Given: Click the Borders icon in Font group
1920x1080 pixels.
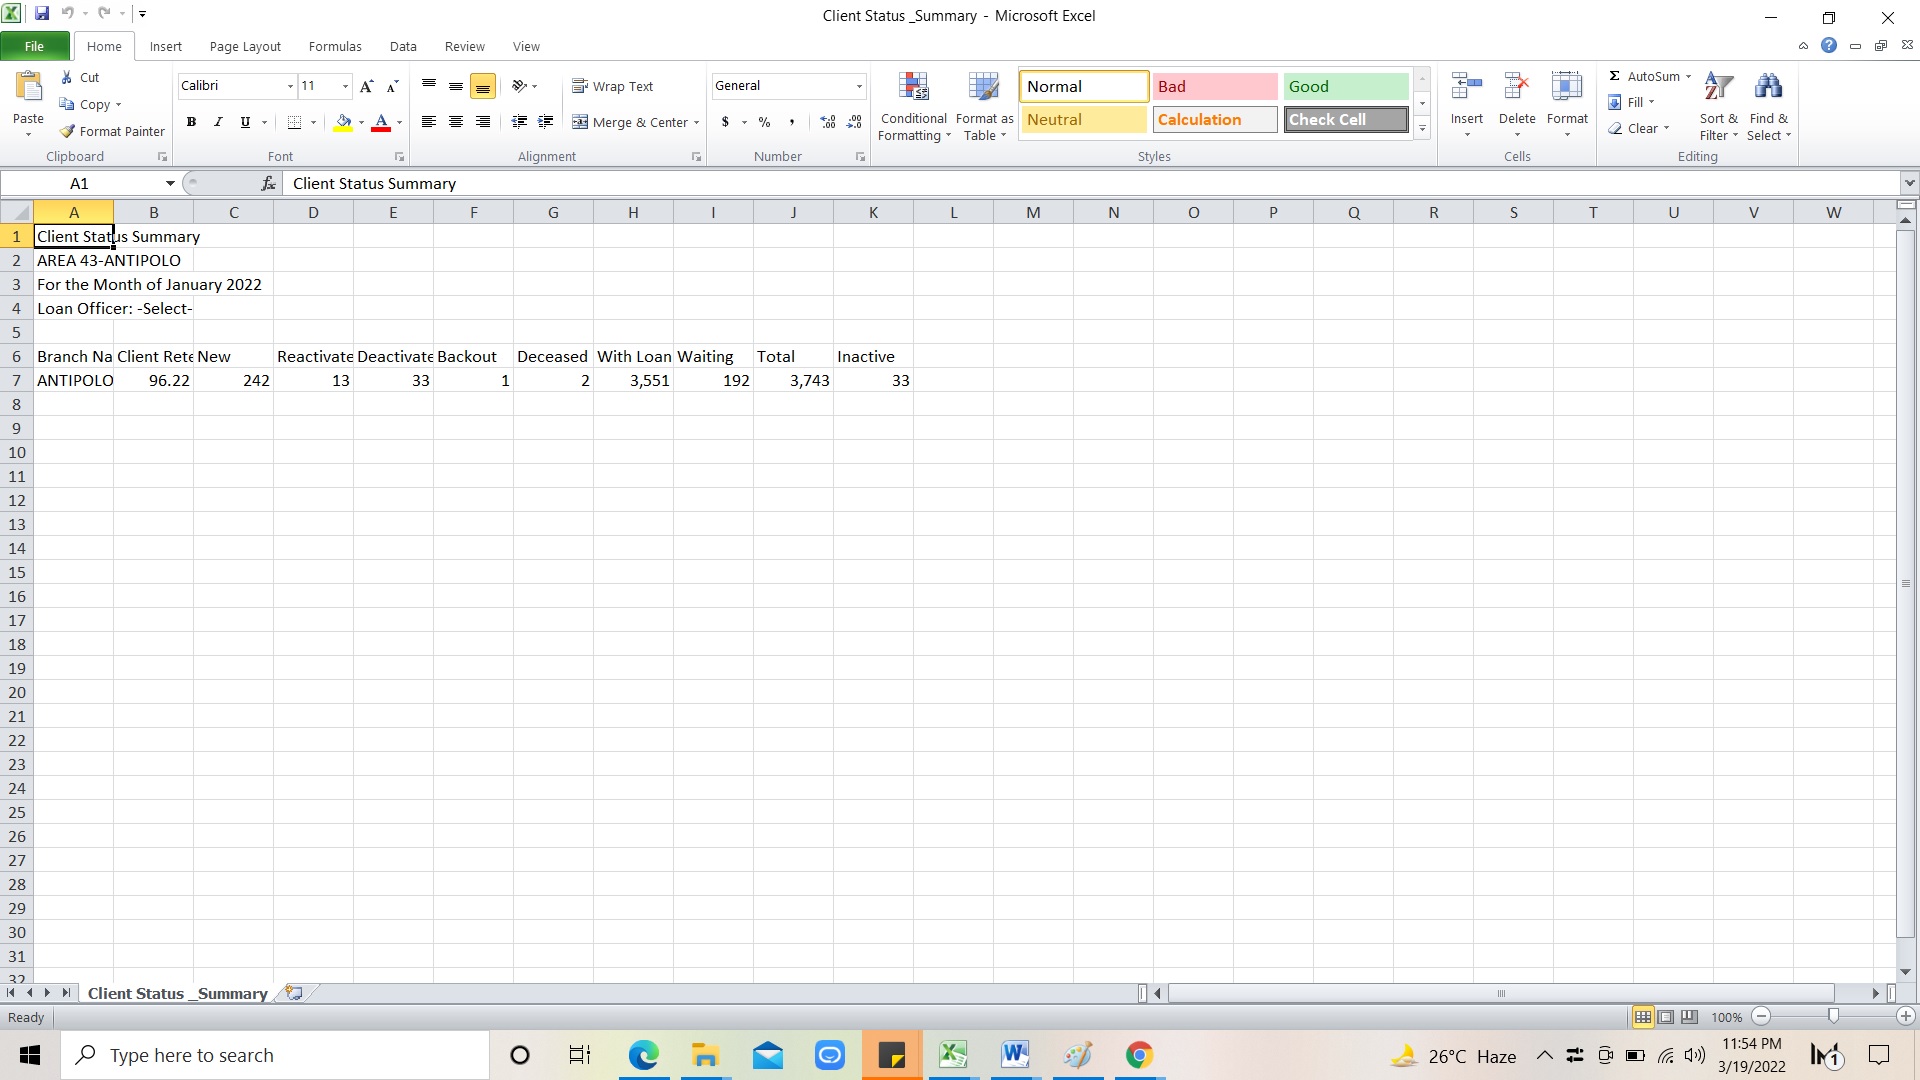Looking at the screenshot, I should click(x=294, y=122).
